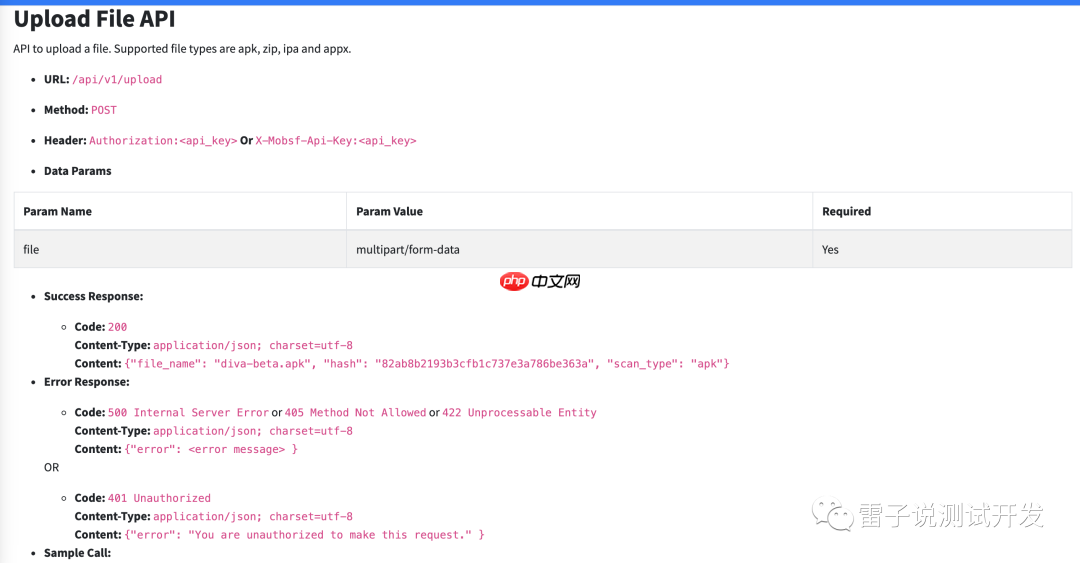Click the Required column header
The image size is (1080, 563).
(x=846, y=212)
